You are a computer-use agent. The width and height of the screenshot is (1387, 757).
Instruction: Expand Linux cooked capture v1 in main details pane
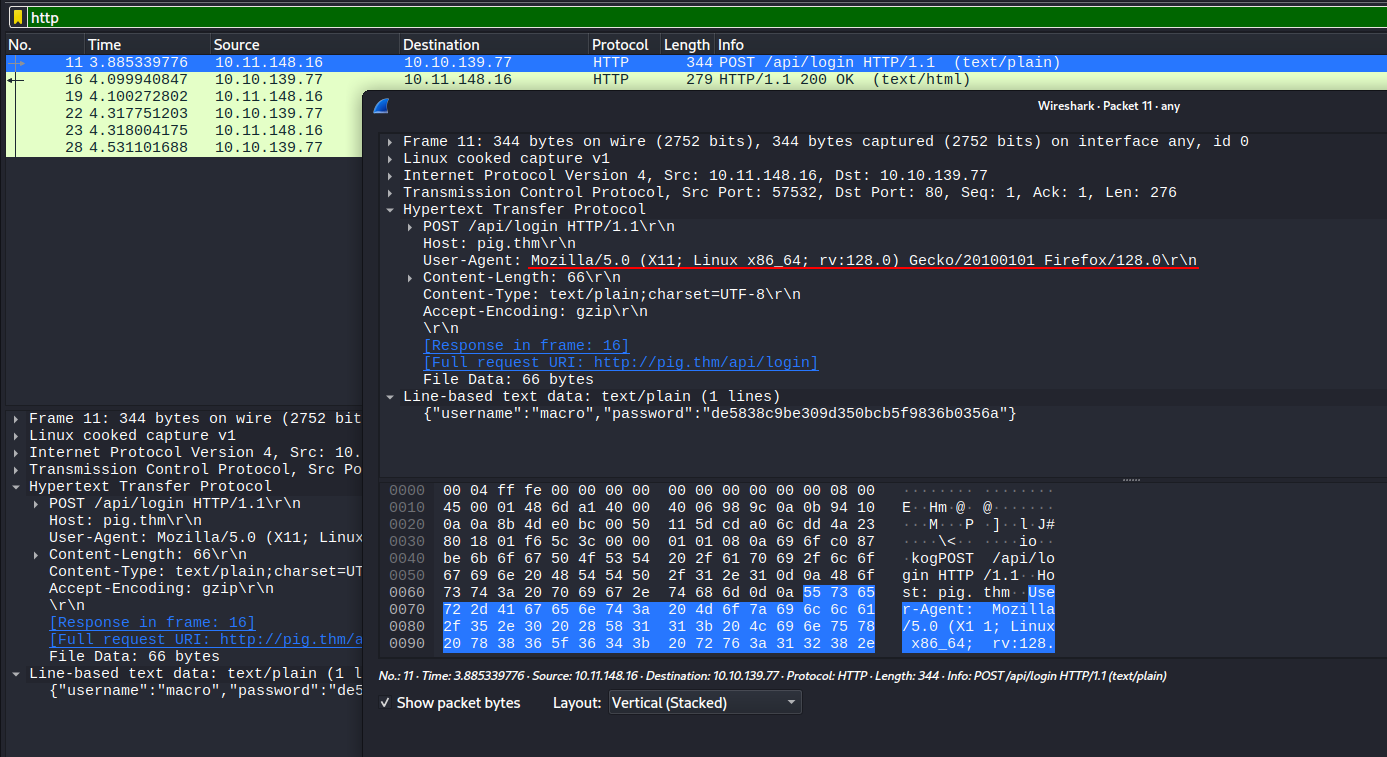[x=16, y=436]
